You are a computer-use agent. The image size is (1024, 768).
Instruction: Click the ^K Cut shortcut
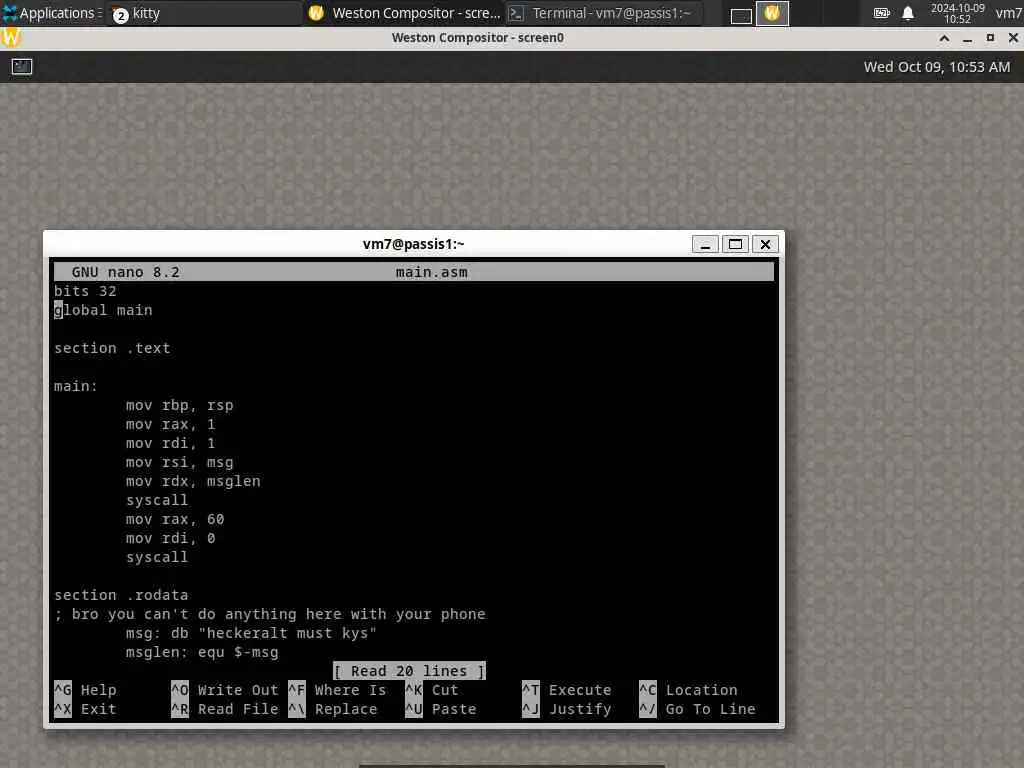[432, 690]
